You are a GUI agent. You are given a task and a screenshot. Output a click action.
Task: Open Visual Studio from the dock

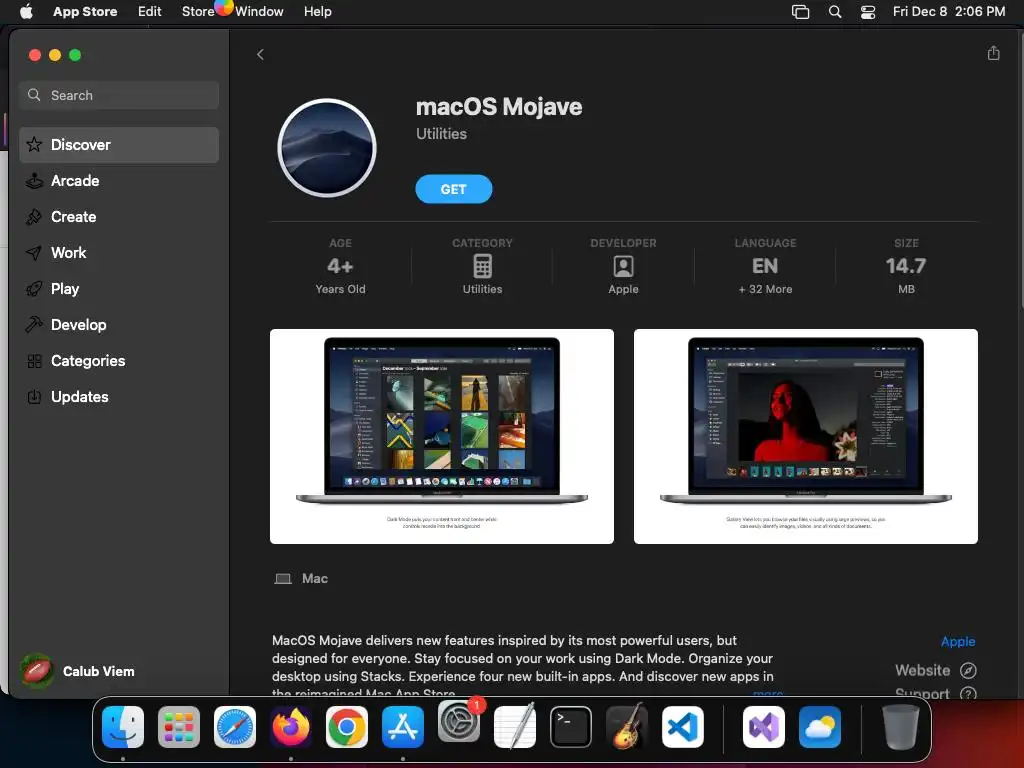pos(763,727)
